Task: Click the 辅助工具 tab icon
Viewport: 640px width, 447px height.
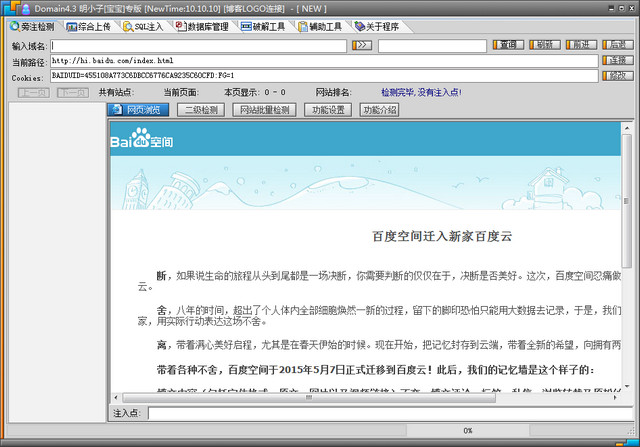Action: coord(303,27)
